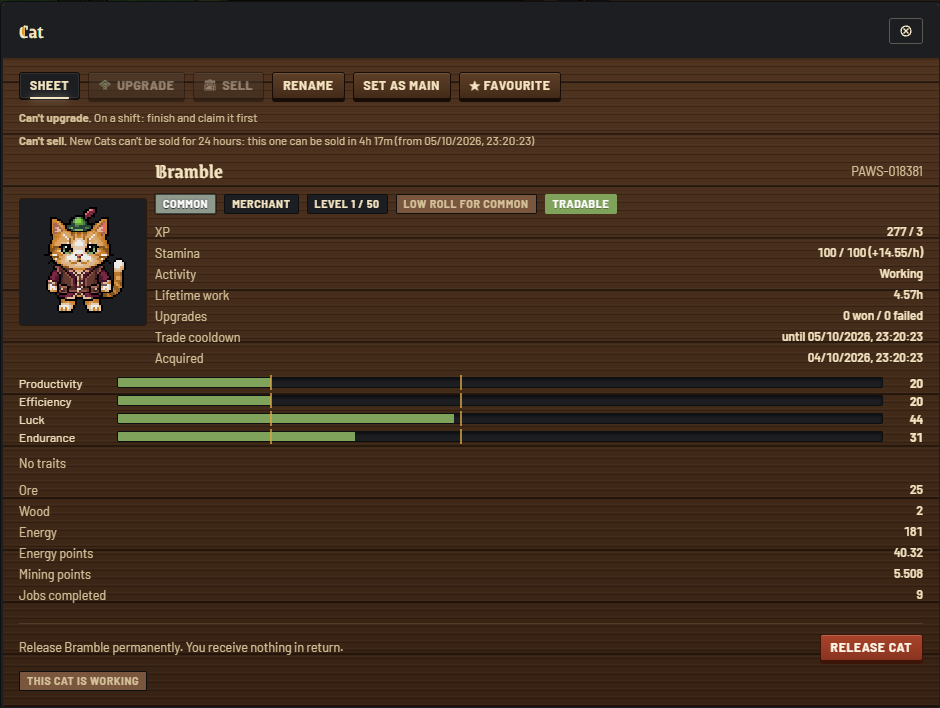Image resolution: width=940 pixels, height=708 pixels.
Task: Click the sell icon
Action: pyautogui.click(x=210, y=85)
